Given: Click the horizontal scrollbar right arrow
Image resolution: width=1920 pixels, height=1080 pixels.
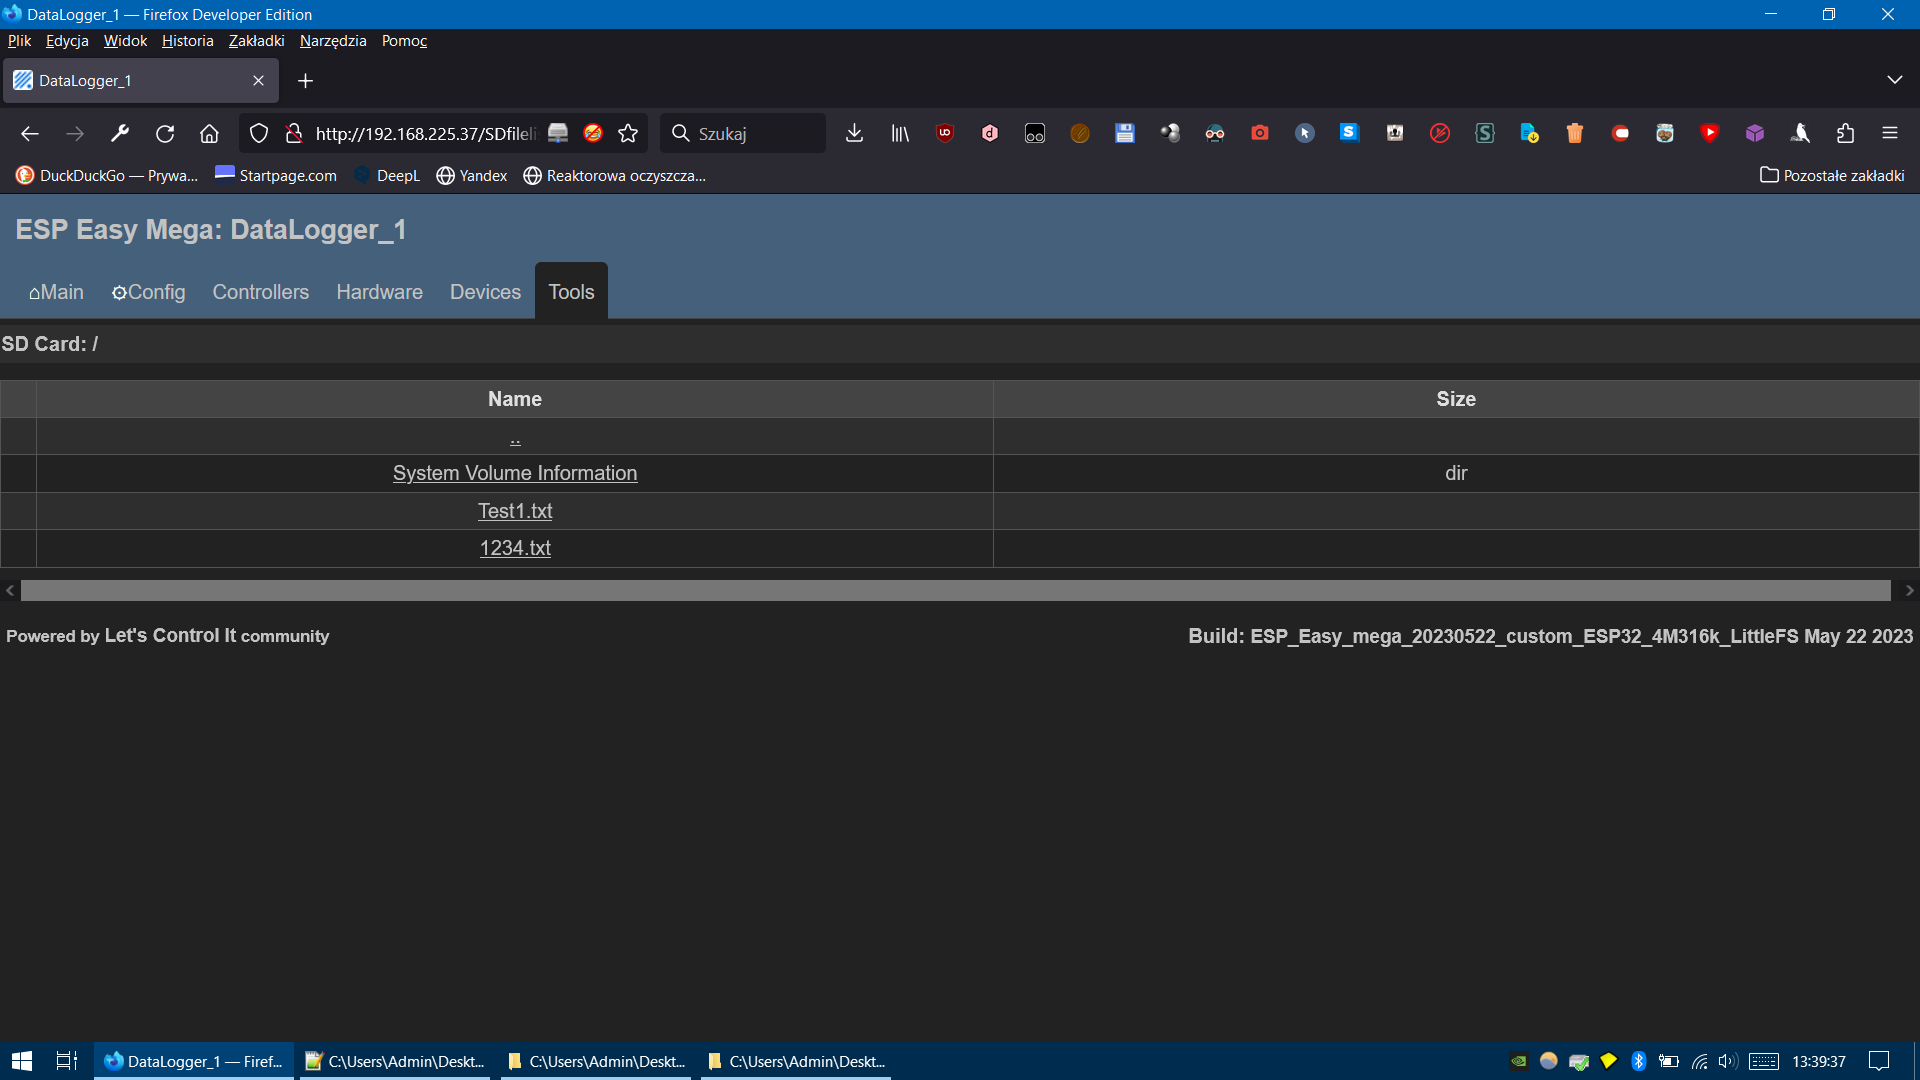Looking at the screenshot, I should [1909, 590].
